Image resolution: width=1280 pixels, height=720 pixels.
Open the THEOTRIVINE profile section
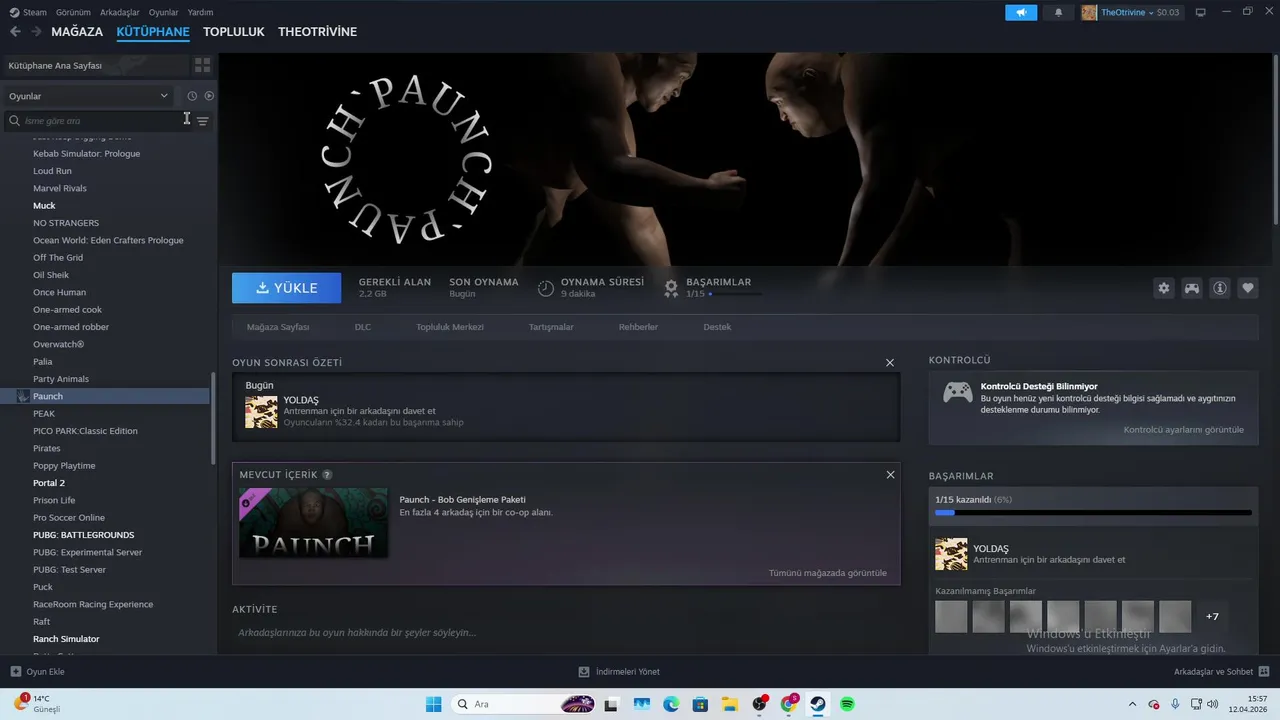[317, 32]
